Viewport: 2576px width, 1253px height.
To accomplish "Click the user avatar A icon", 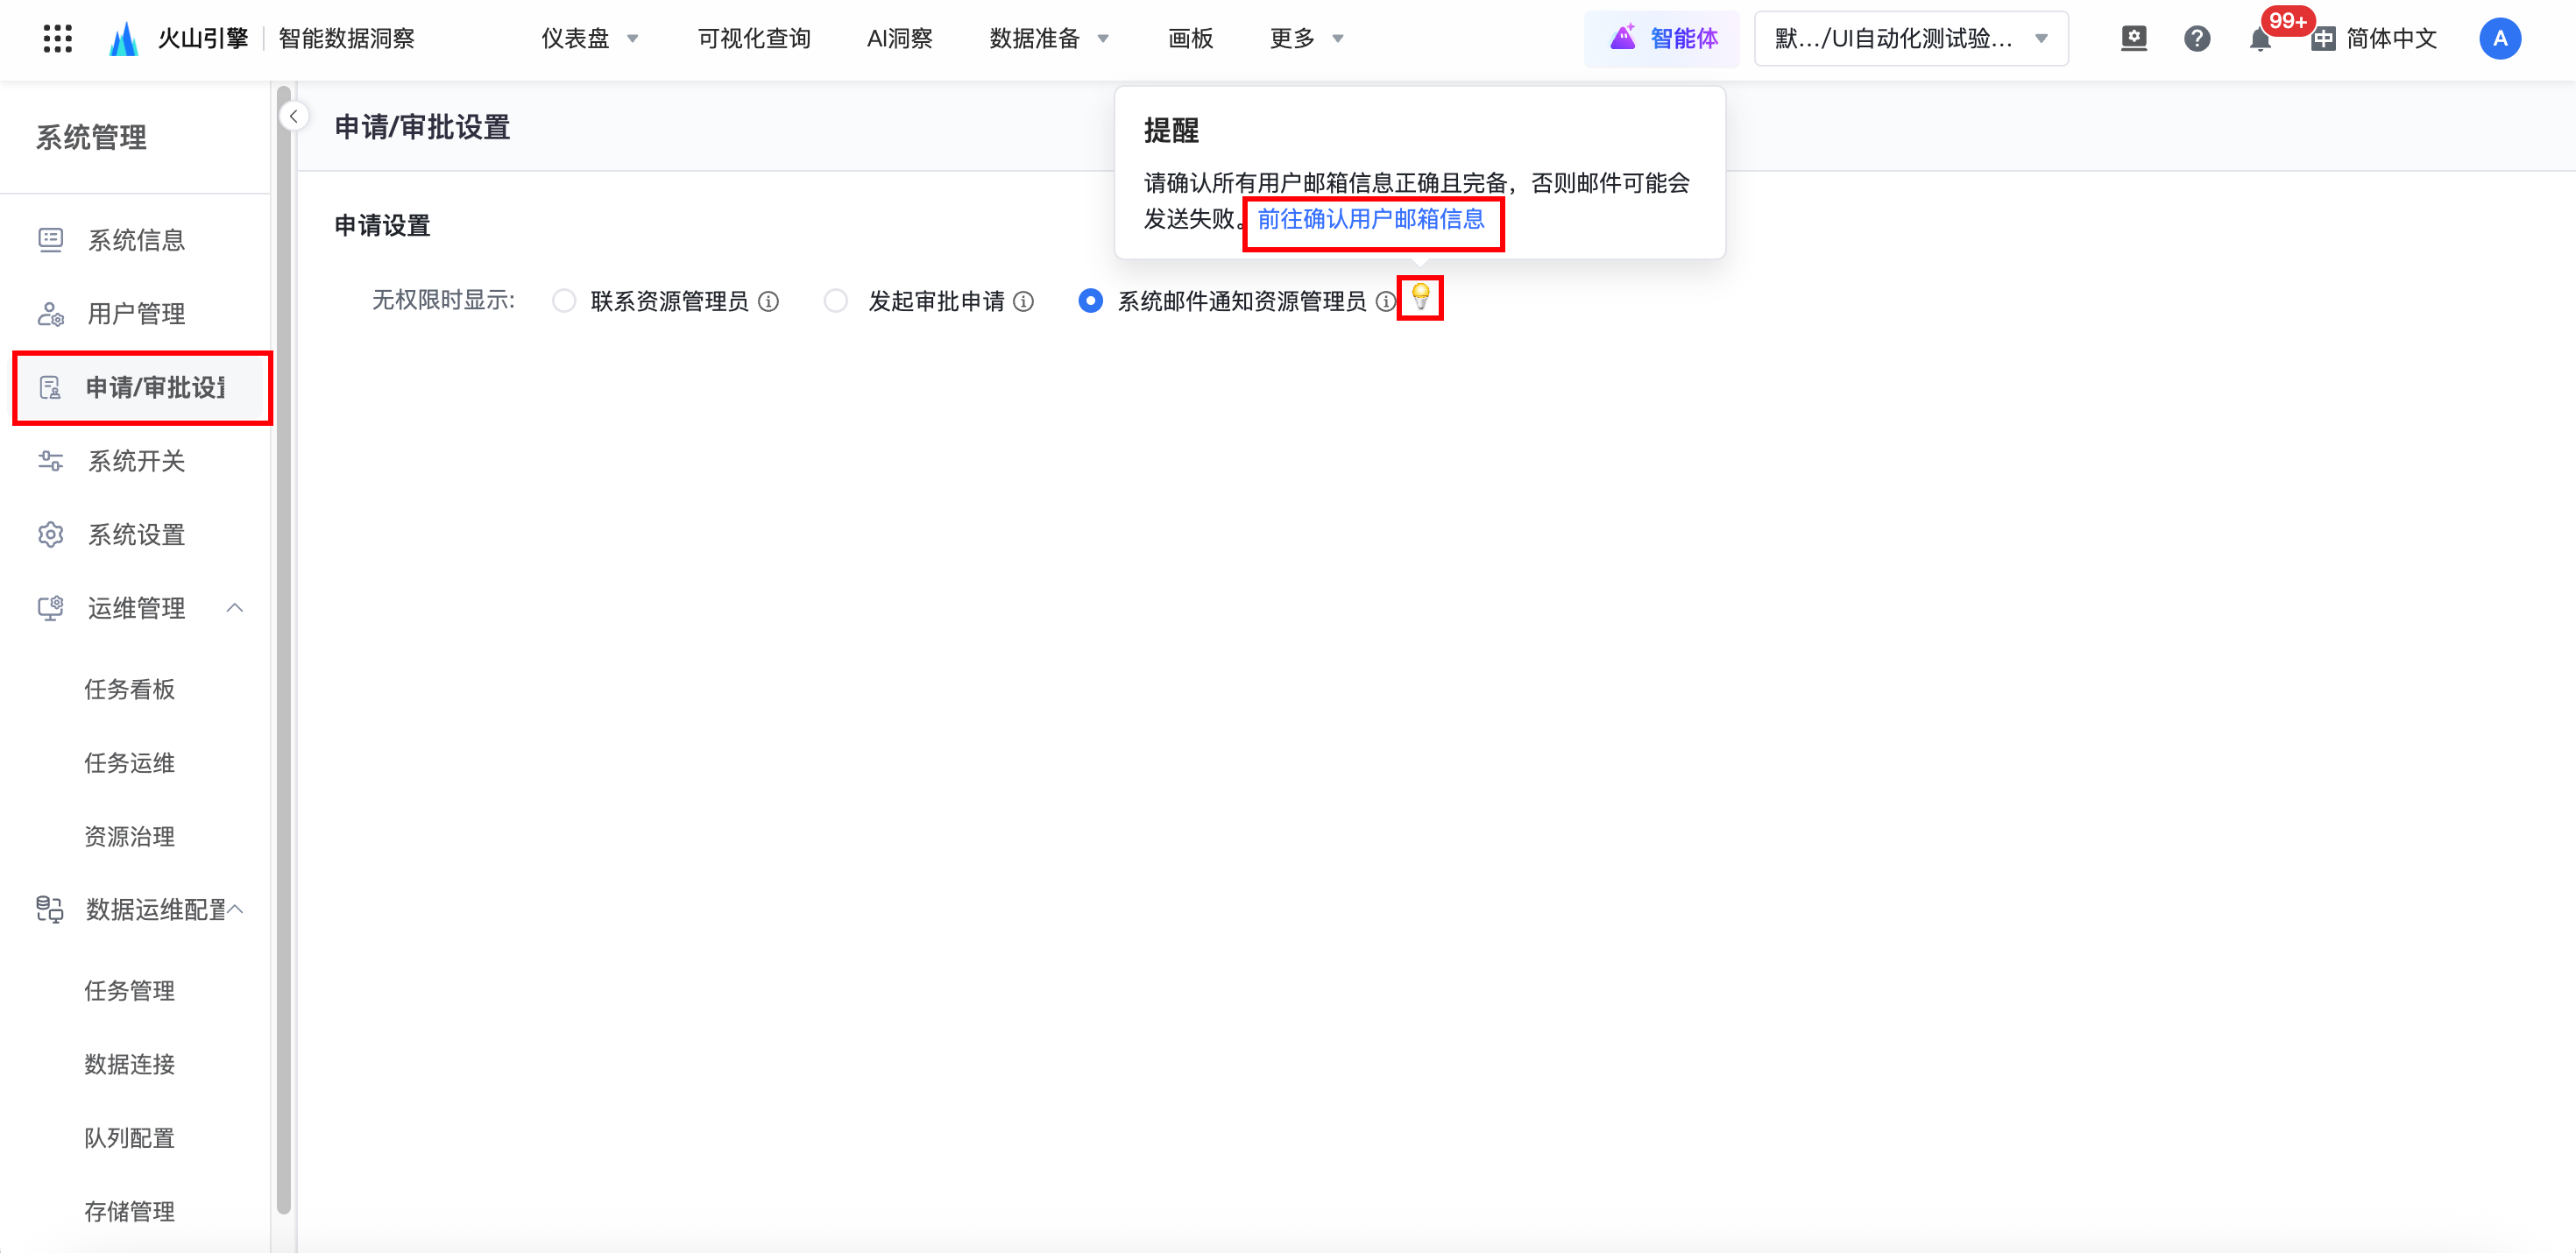I will pyautogui.click(x=2499, y=39).
